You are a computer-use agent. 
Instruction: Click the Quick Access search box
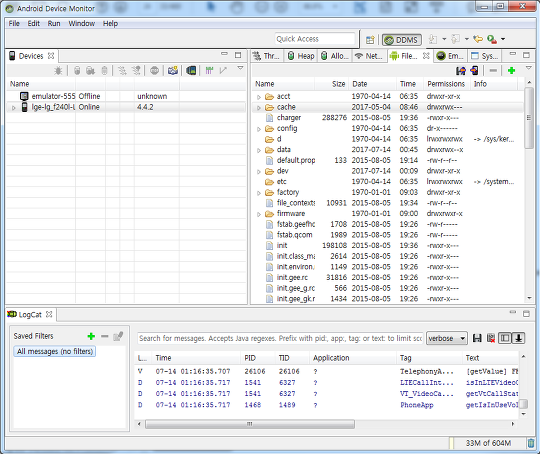(x=315, y=39)
